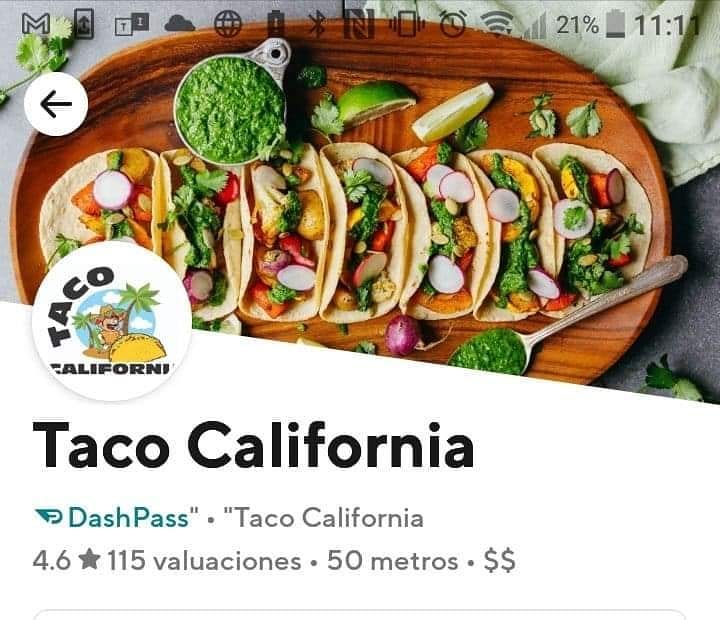
Task: Tap the battery 21% indicator
Action: (x=591, y=24)
